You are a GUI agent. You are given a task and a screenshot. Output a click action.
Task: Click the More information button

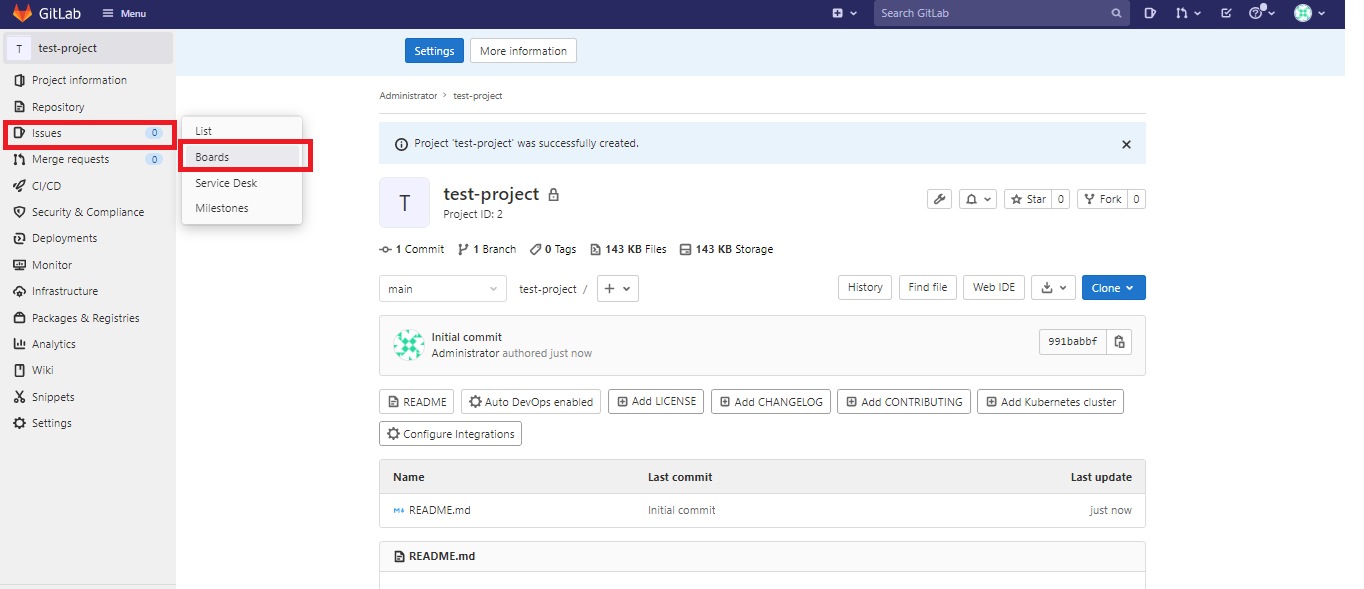[523, 51]
